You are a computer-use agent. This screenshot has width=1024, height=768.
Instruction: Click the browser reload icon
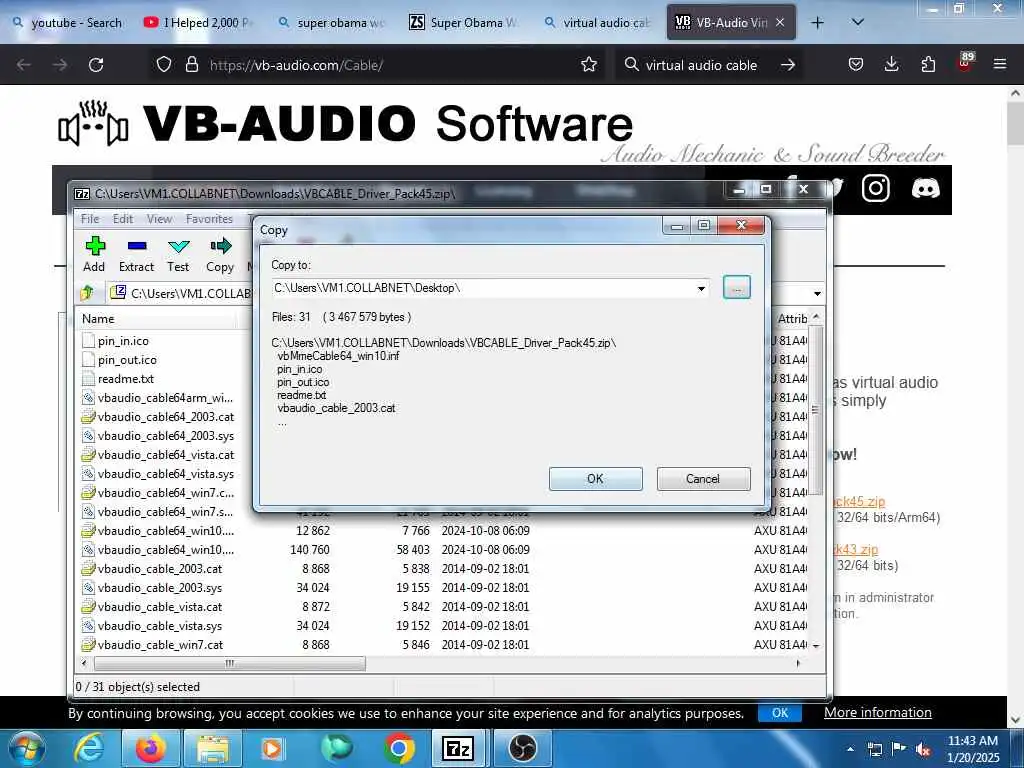tap(96, 65)
